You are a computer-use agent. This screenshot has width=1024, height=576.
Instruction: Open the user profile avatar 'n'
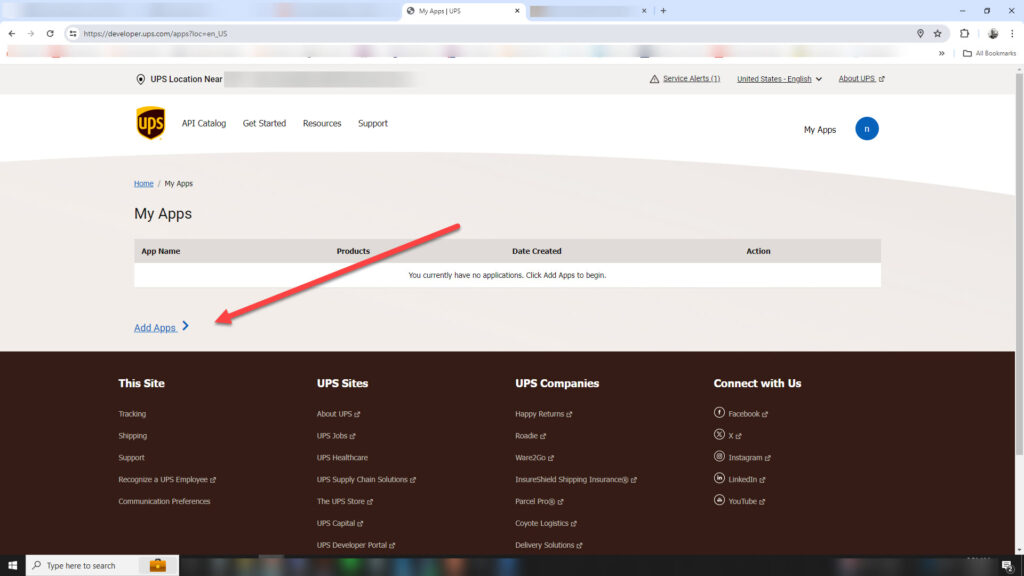click(867, 129)
